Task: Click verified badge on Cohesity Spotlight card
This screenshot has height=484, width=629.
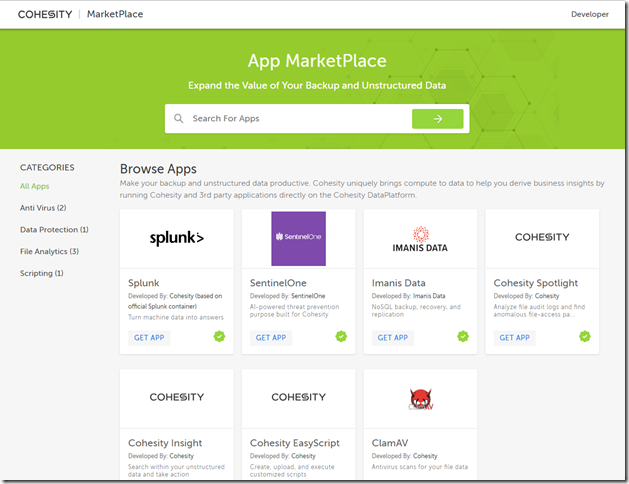Action: tap(585, 336)
